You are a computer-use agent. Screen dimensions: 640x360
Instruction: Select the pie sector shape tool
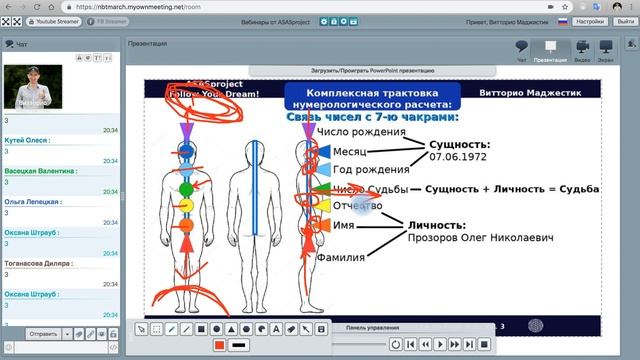coord(261,329)
